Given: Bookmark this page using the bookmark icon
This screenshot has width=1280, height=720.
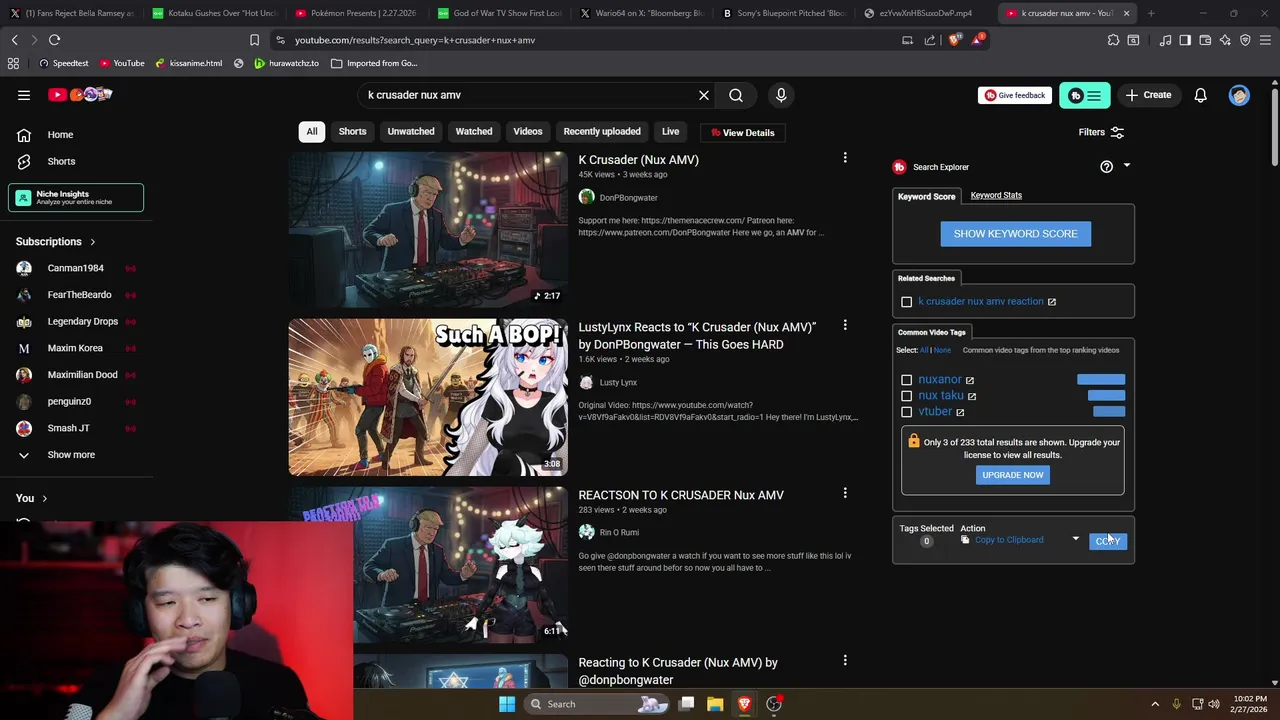Looking at the screenshot, I should coord(254,40).
